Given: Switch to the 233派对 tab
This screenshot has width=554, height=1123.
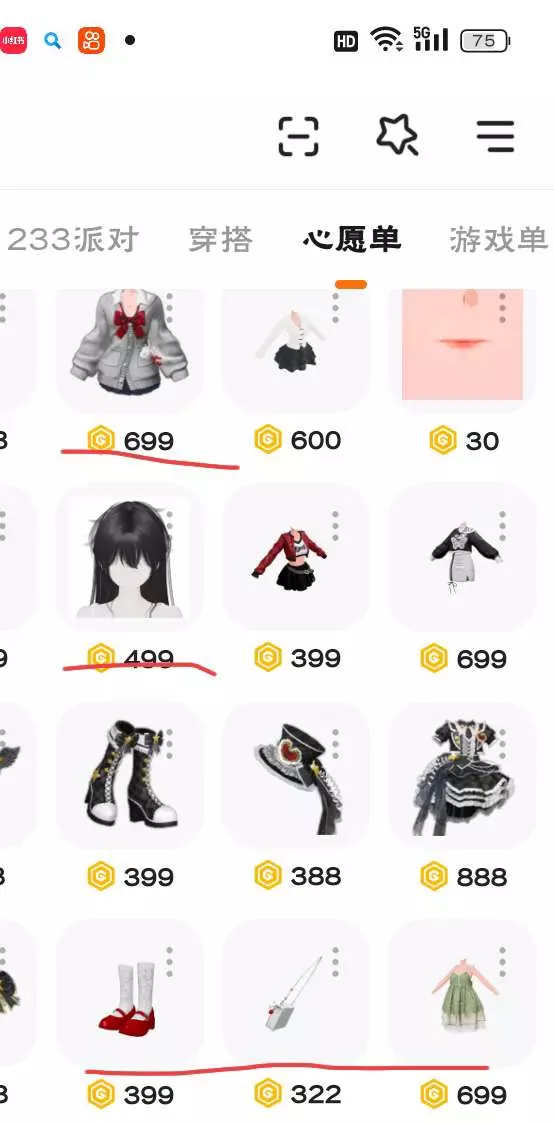Looking at the screenshot, I should point(72,240).
